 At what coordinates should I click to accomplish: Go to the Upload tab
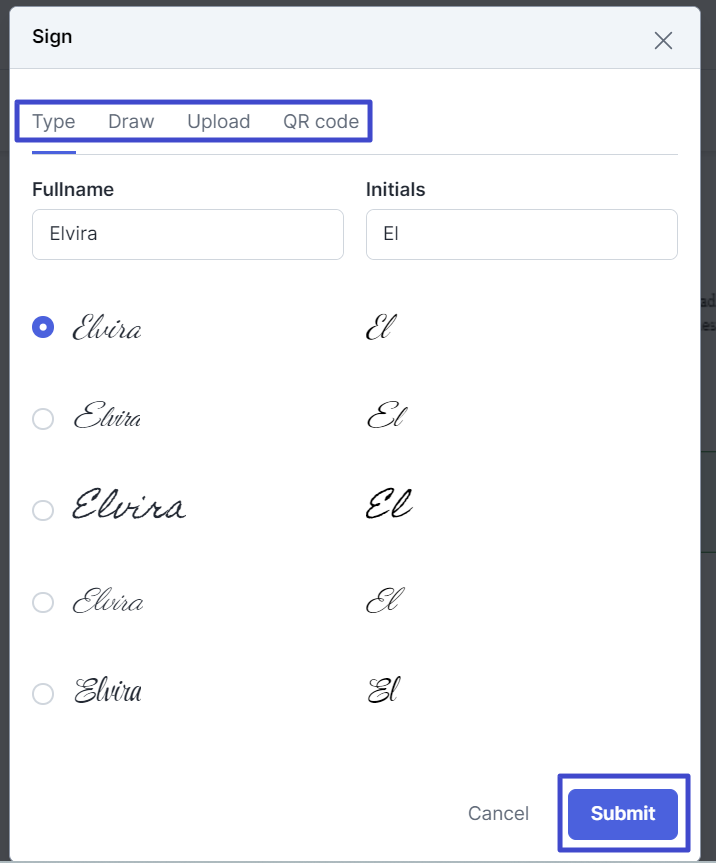(218, 121)
